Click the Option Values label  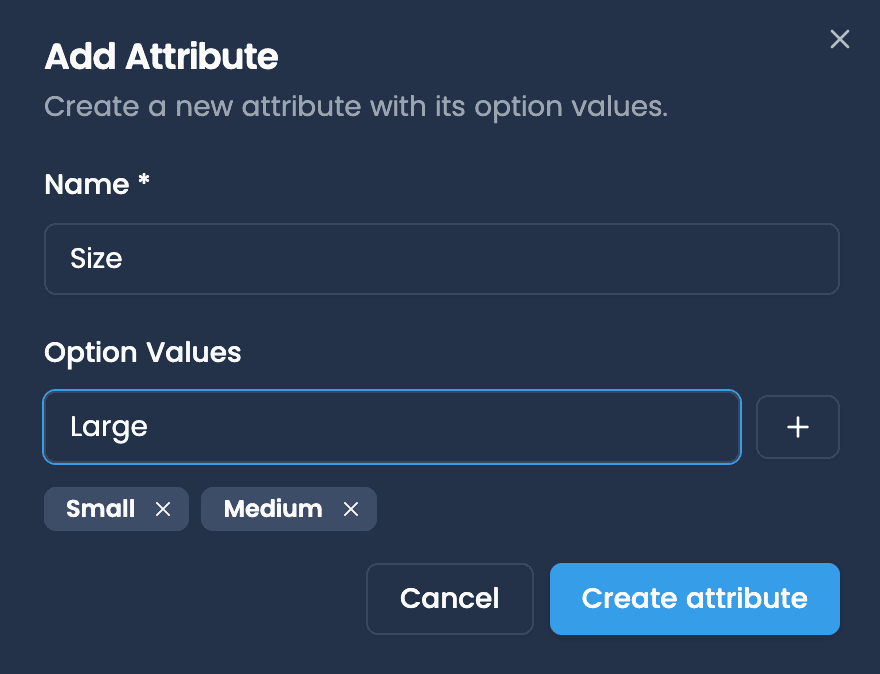(143, 352)
